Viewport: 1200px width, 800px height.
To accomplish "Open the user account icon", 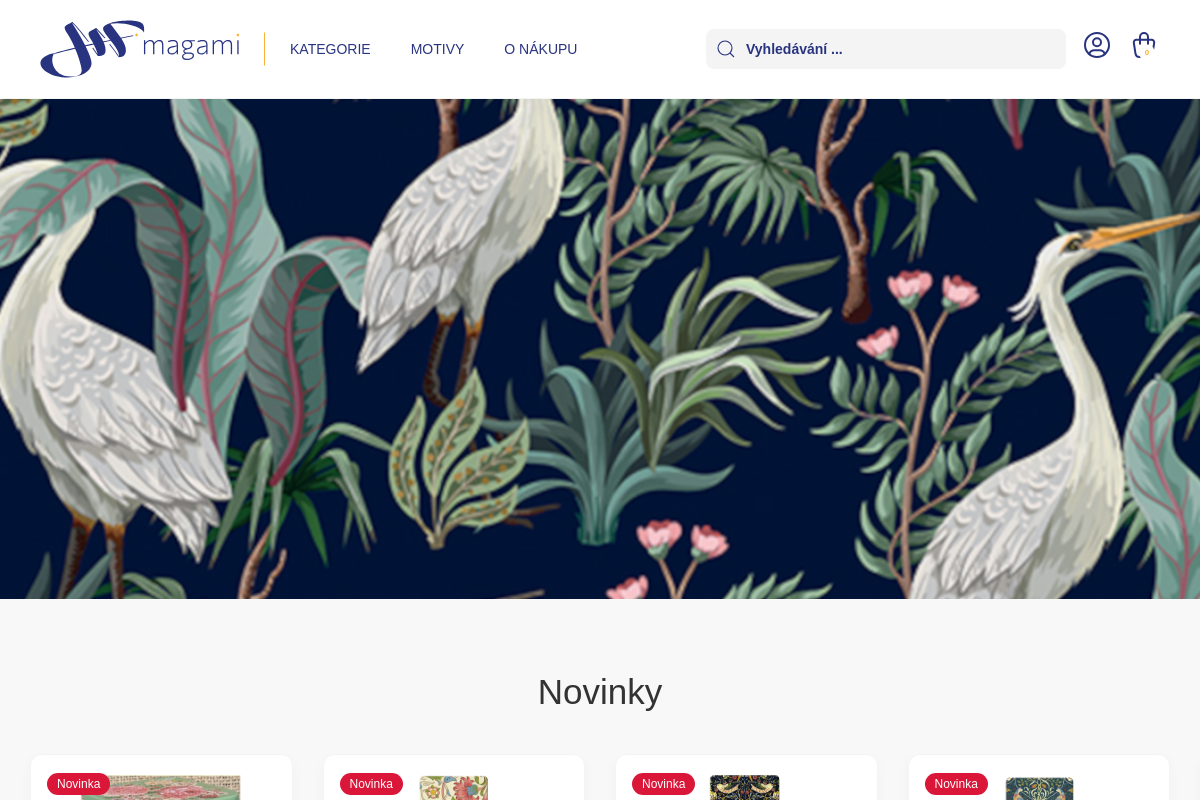I will pos(1097,45).
